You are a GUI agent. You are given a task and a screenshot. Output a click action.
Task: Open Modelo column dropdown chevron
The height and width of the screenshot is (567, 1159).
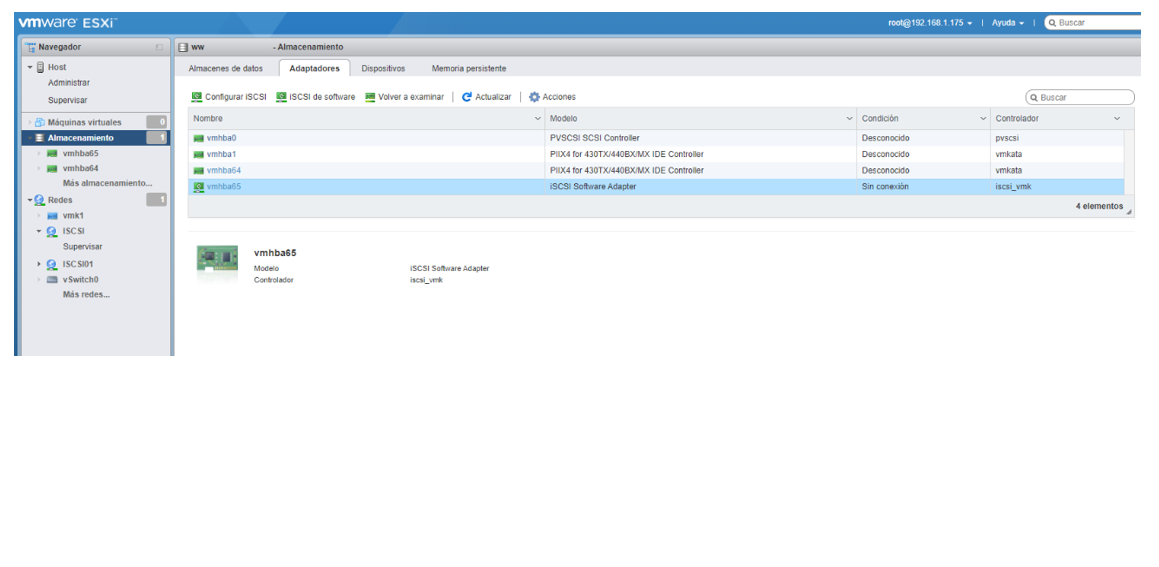(x=849, y=118)
